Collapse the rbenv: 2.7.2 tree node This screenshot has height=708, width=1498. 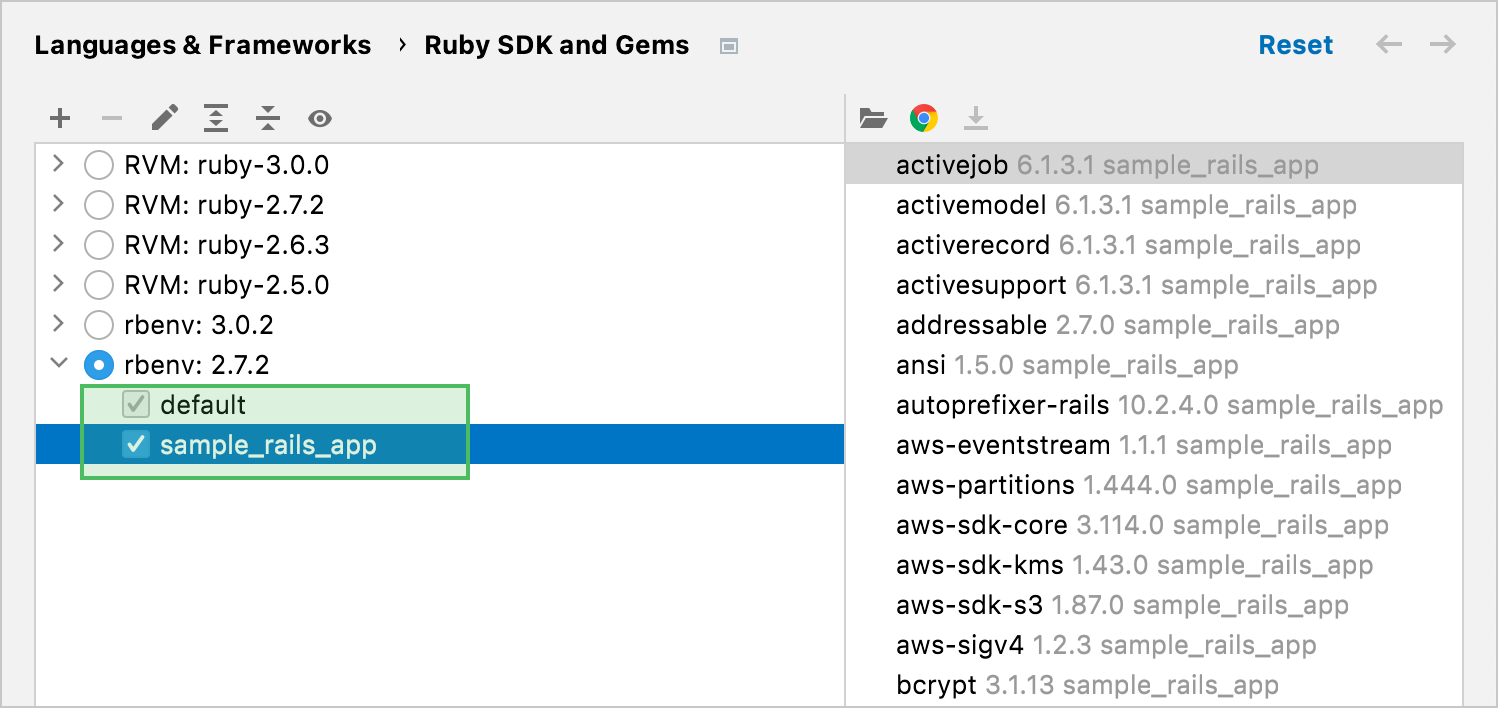(x=58, y=364)
